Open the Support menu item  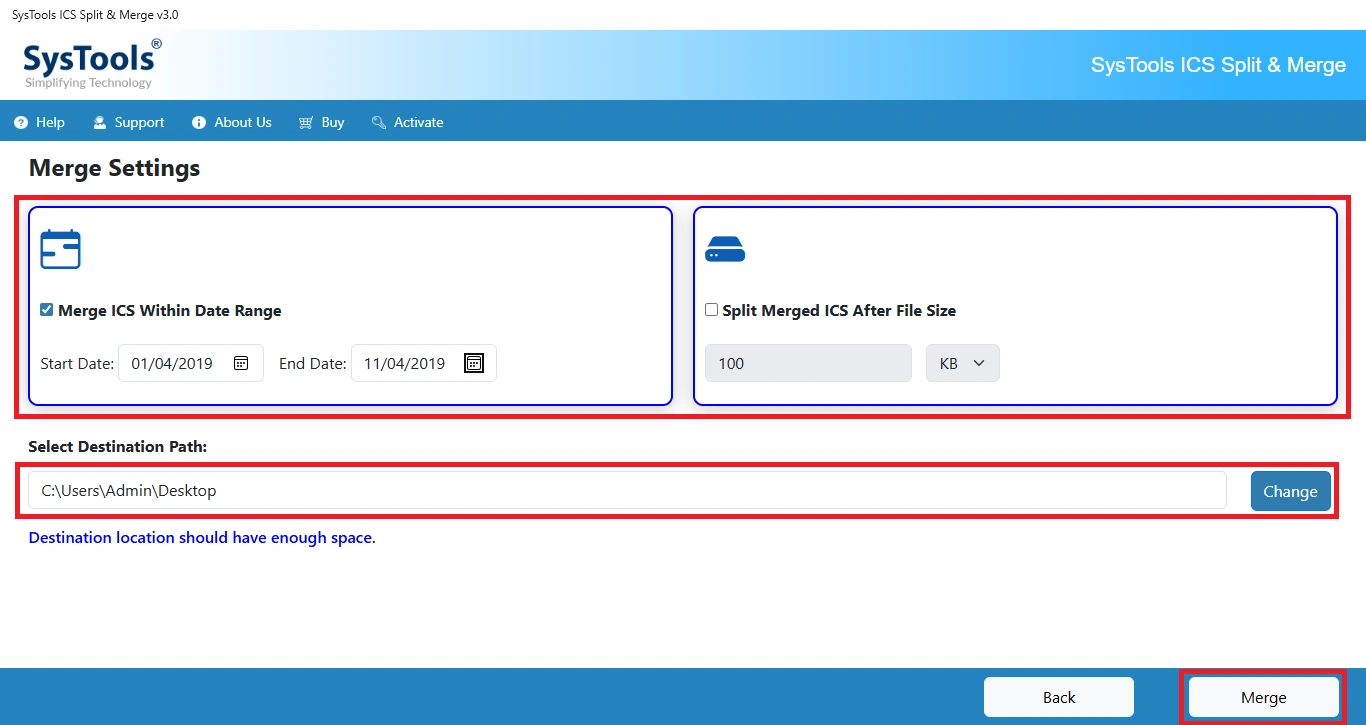(129, 122)
